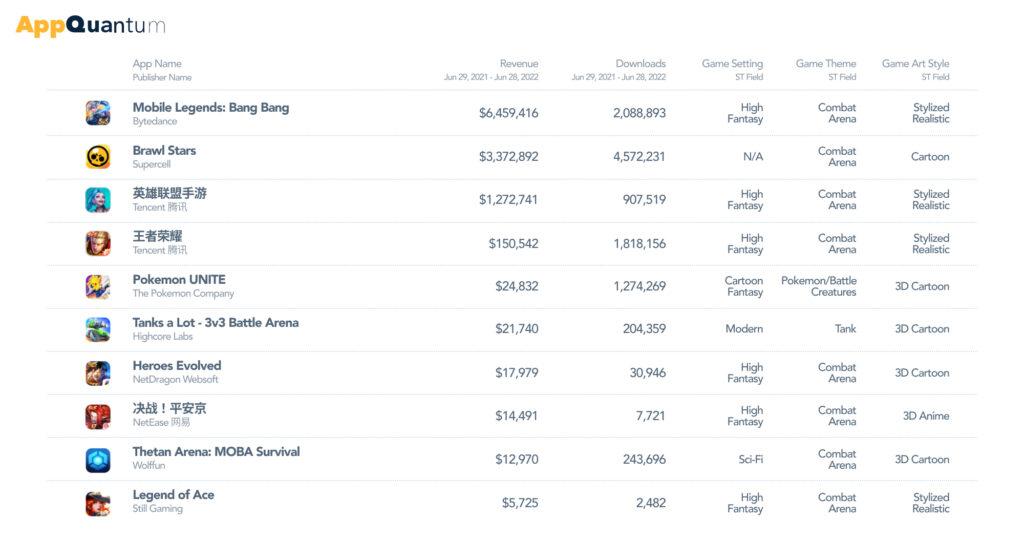Click the N/A game setting cell

(753, 157)
